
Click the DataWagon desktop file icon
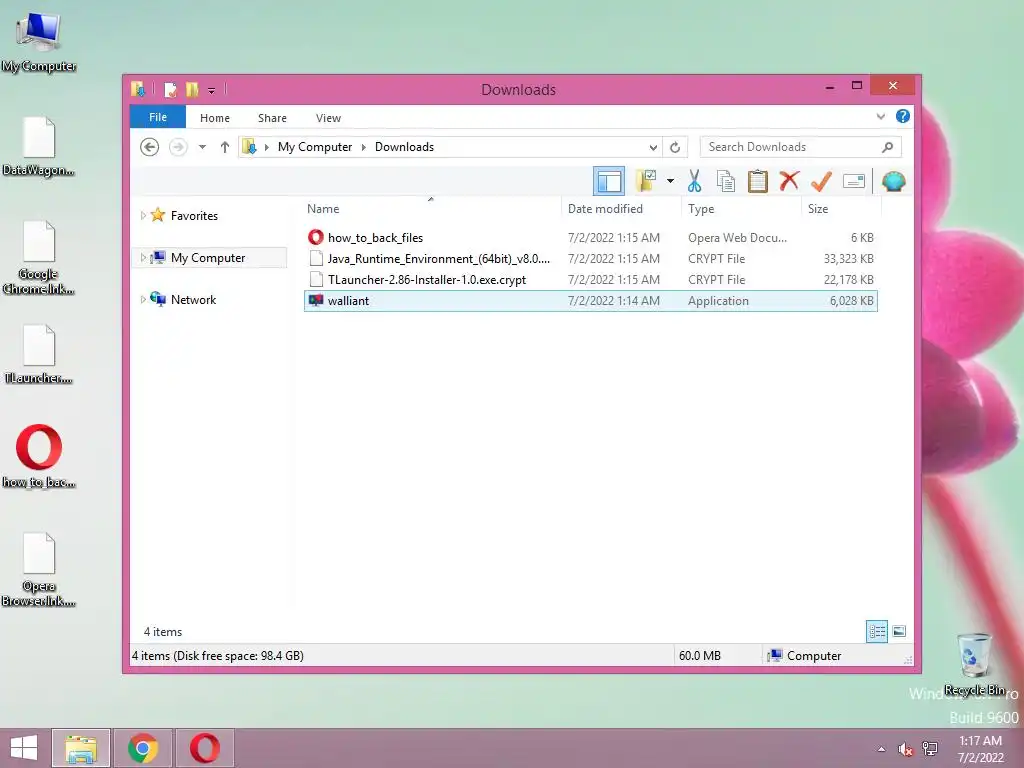click(x=39, y=146)
